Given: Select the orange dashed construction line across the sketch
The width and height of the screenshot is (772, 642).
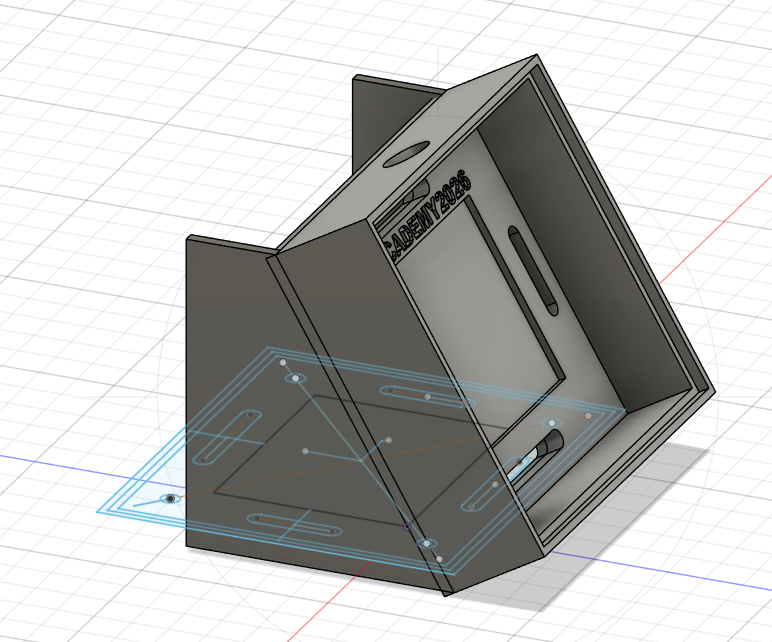Looking at the screenshot, I should point(379,457).
